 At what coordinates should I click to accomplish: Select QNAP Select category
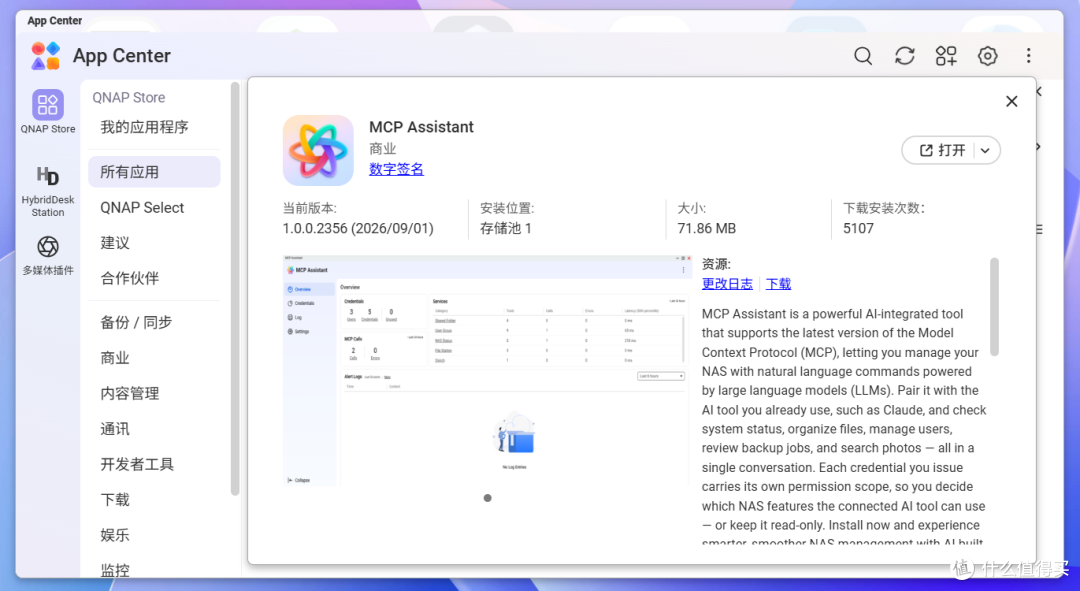(142, 207)
